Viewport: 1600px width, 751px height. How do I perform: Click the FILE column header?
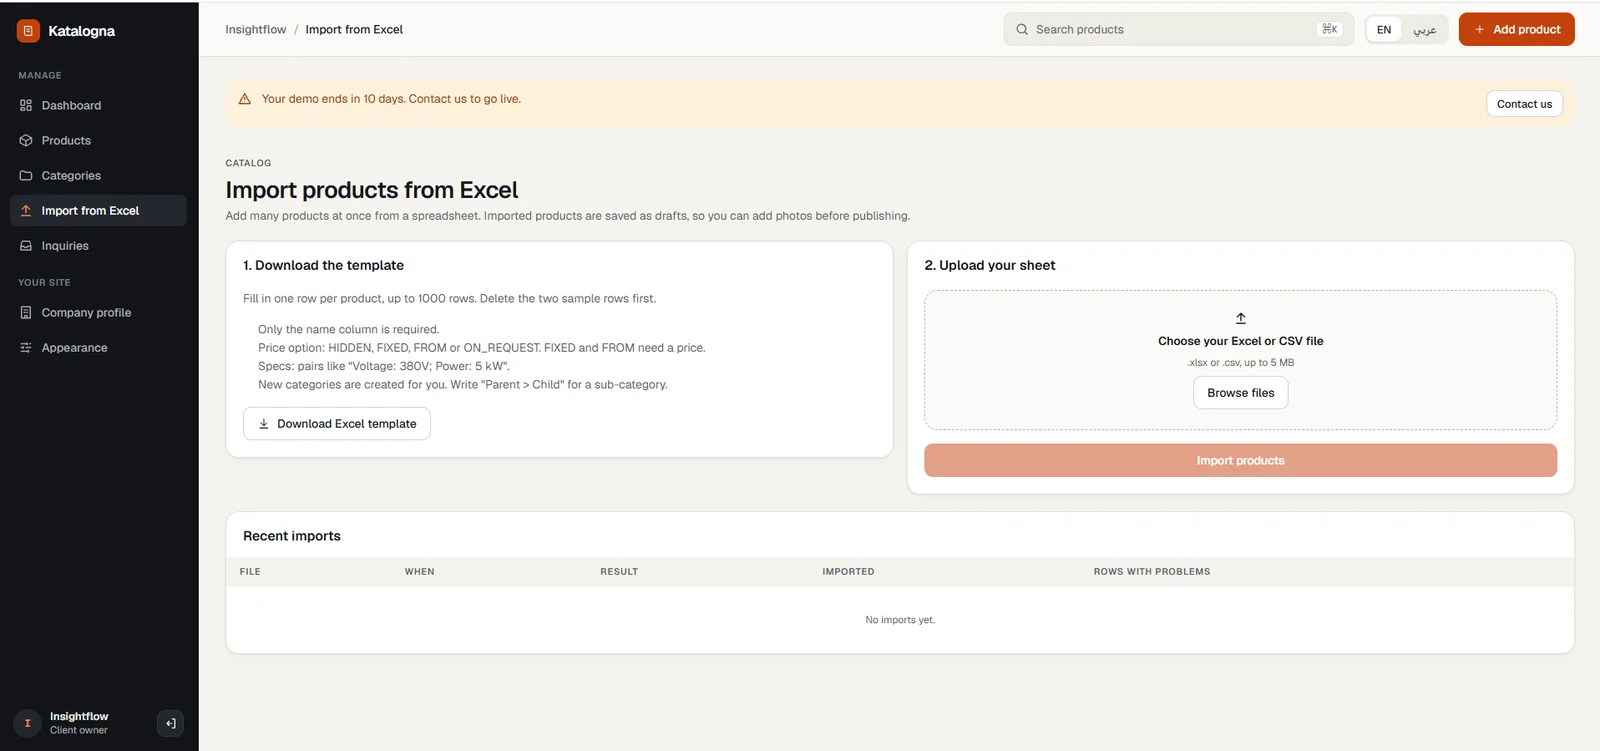tap(250, 572)
